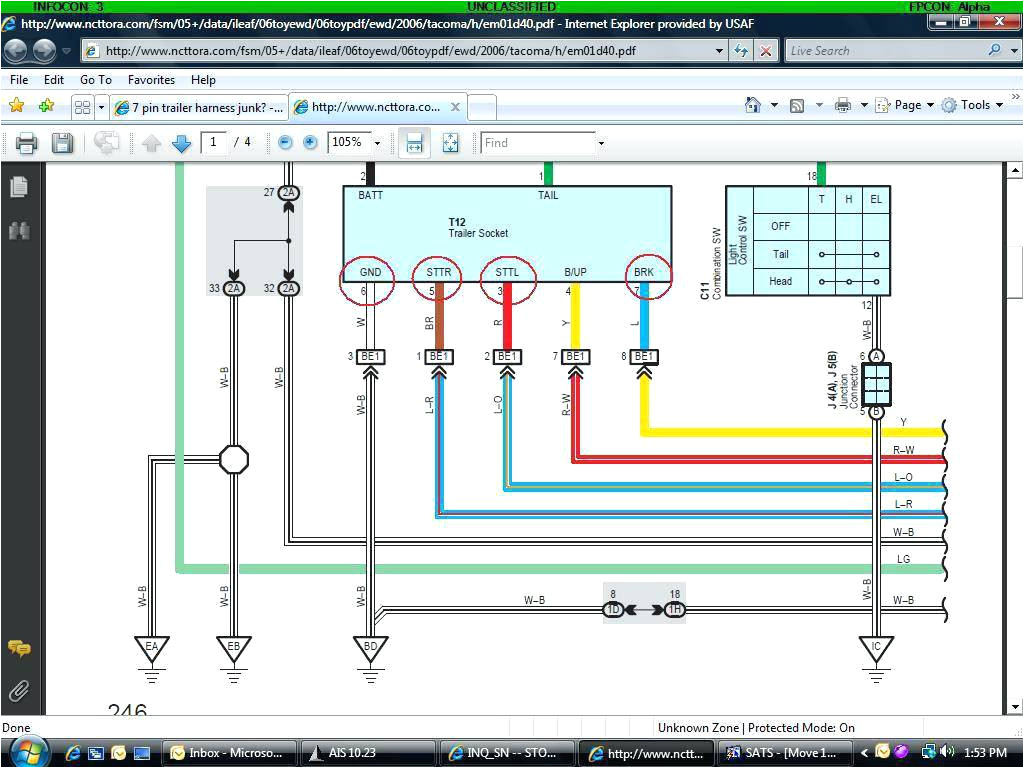This screenshot has width=1024, height=768.
Task: Zoom in with the plus button
Action: (311, 142)
